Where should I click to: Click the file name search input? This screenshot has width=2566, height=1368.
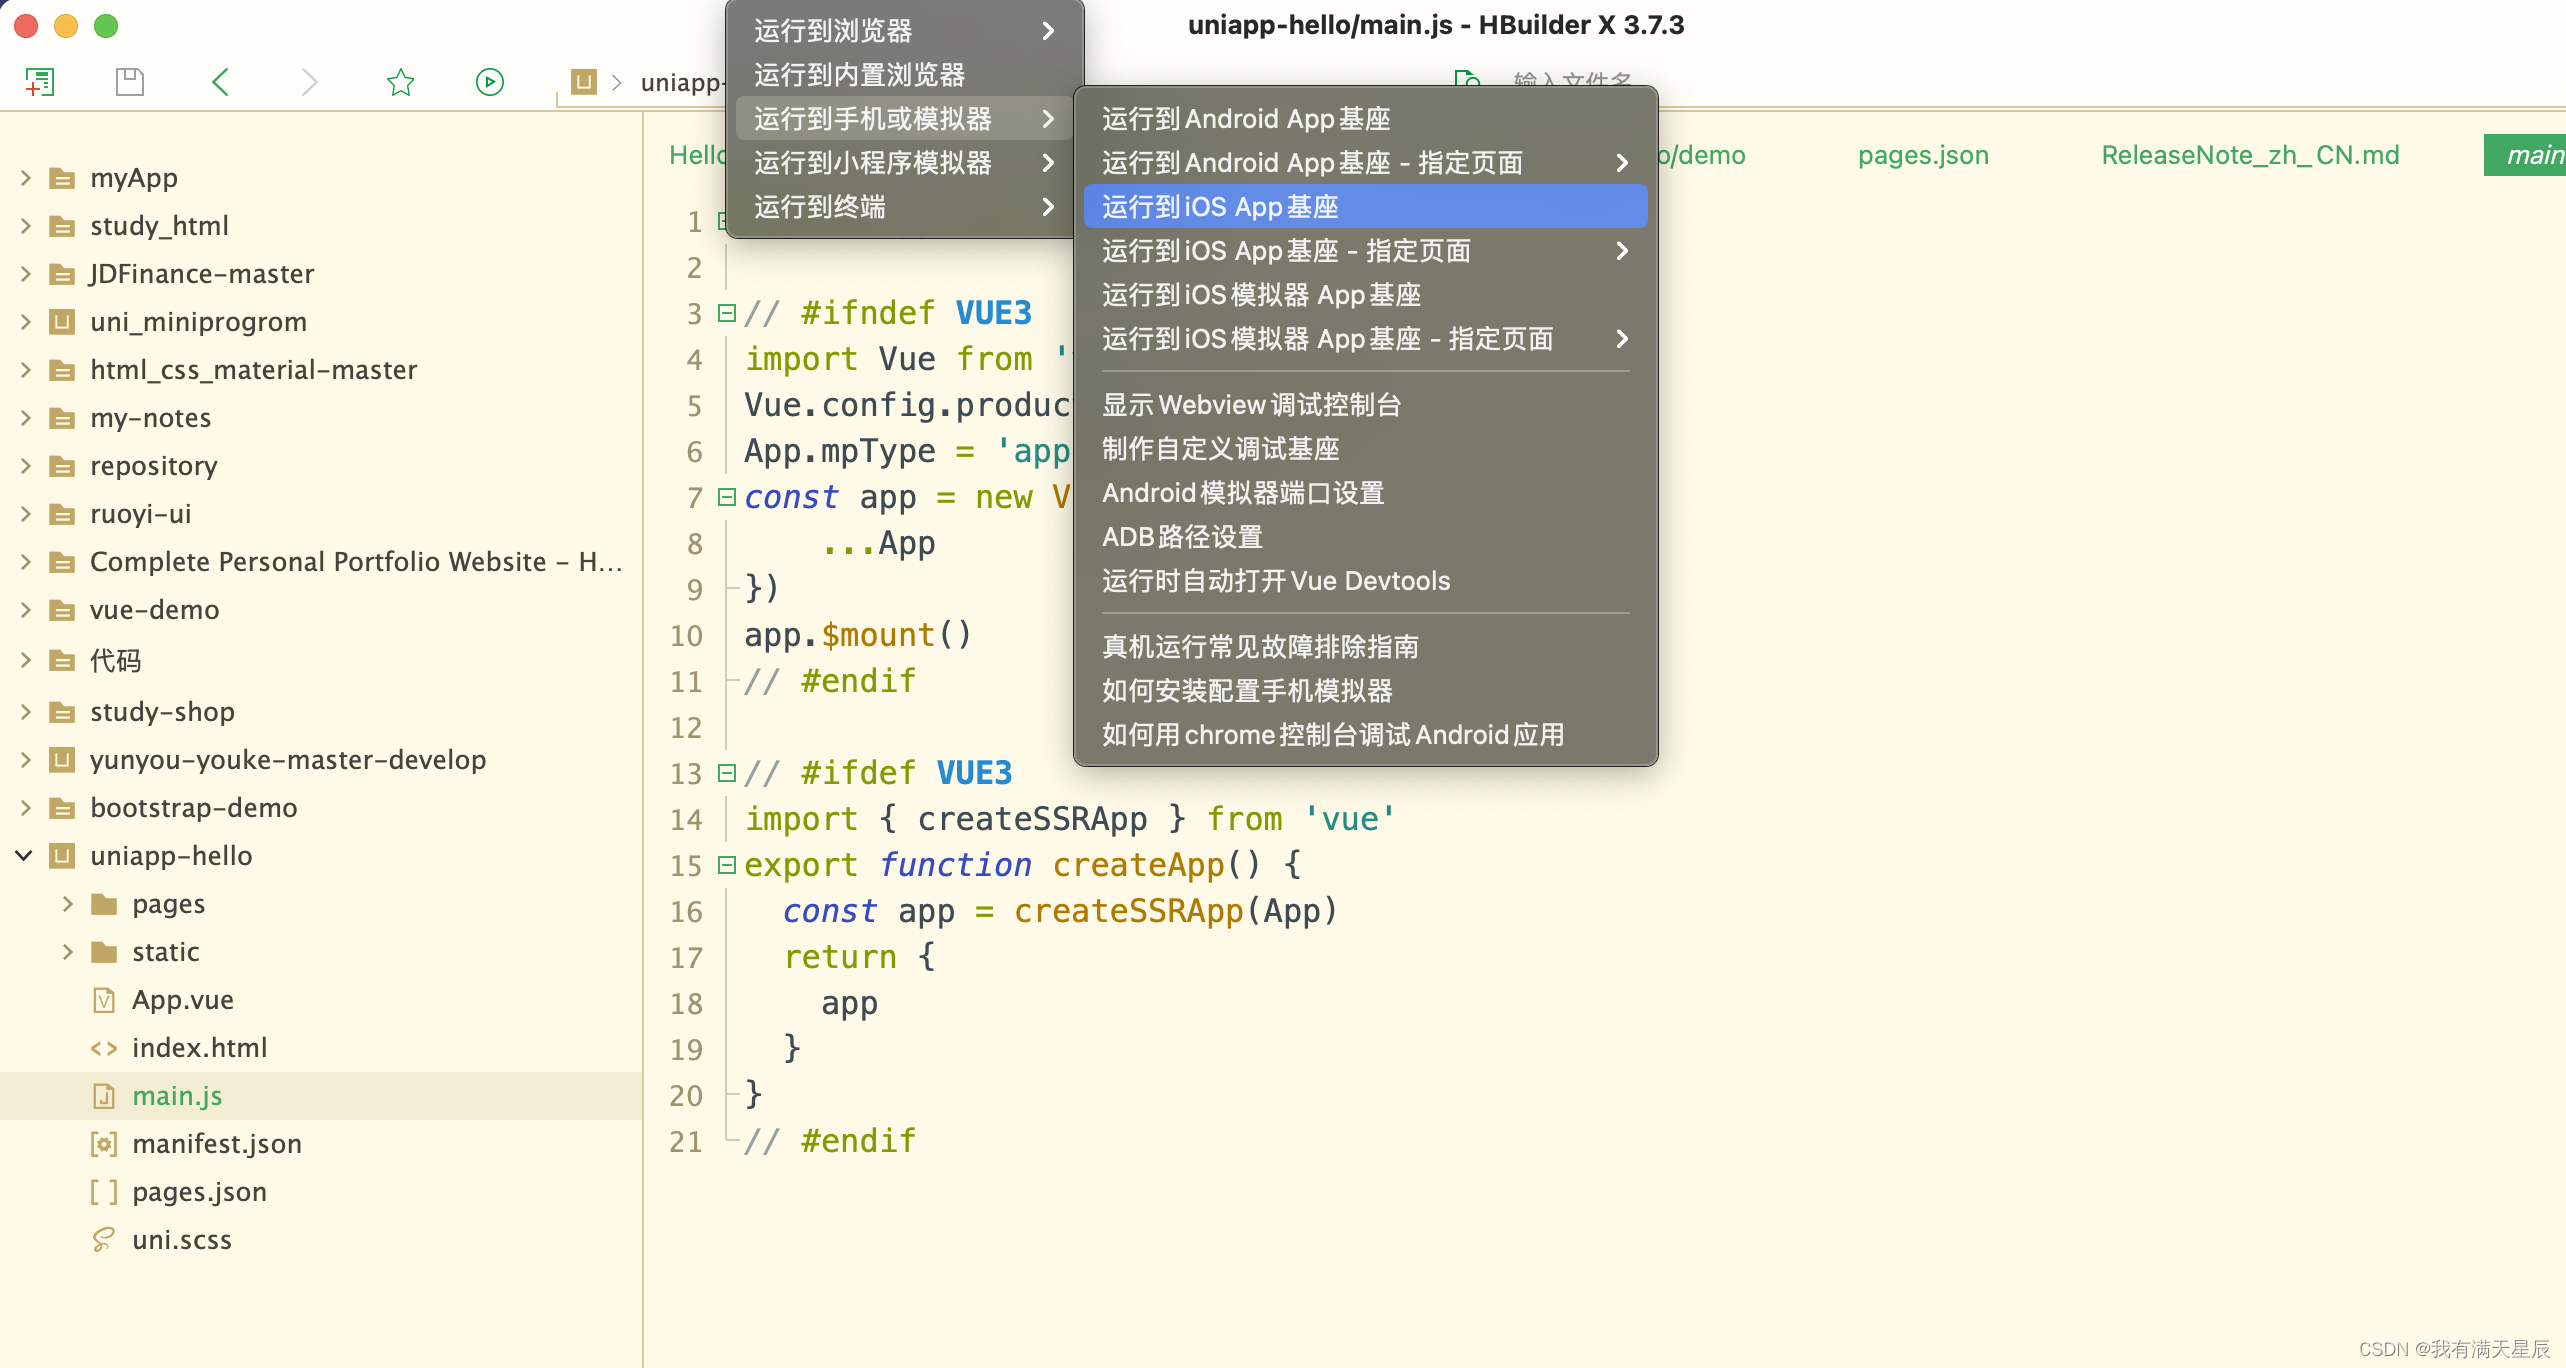pos(1571,80)
